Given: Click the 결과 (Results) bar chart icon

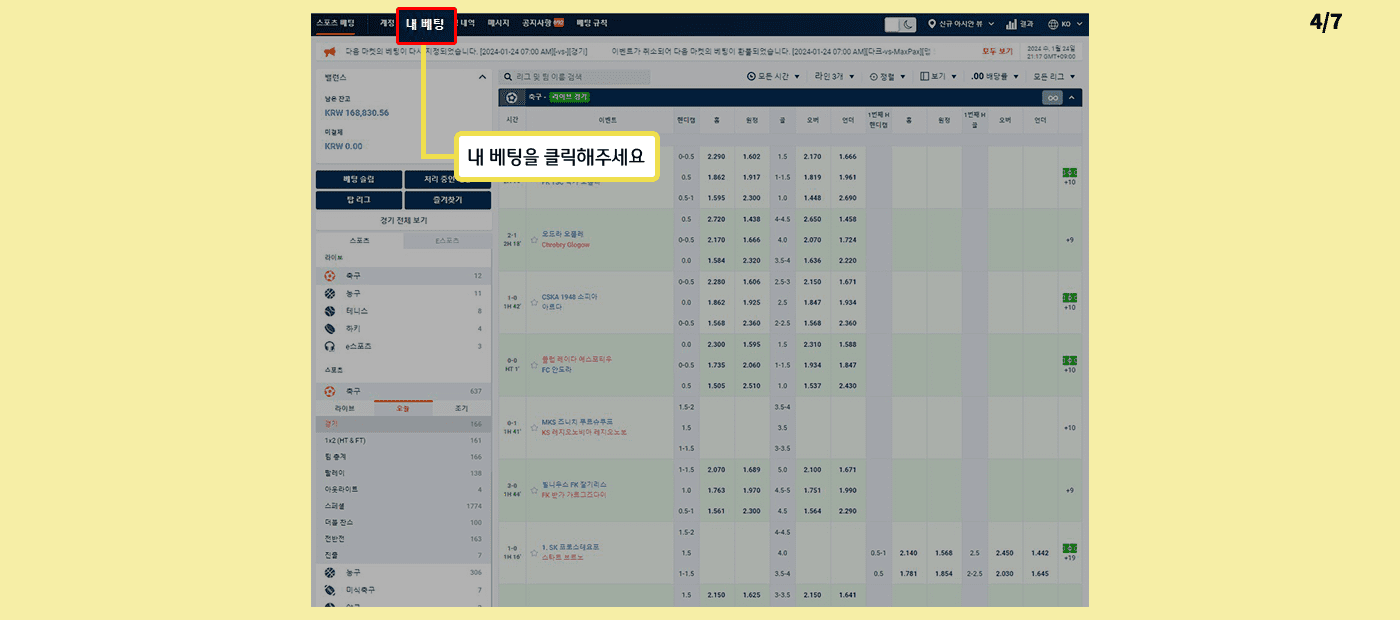Looking at the screenshot, I should tap(1011, 24).
